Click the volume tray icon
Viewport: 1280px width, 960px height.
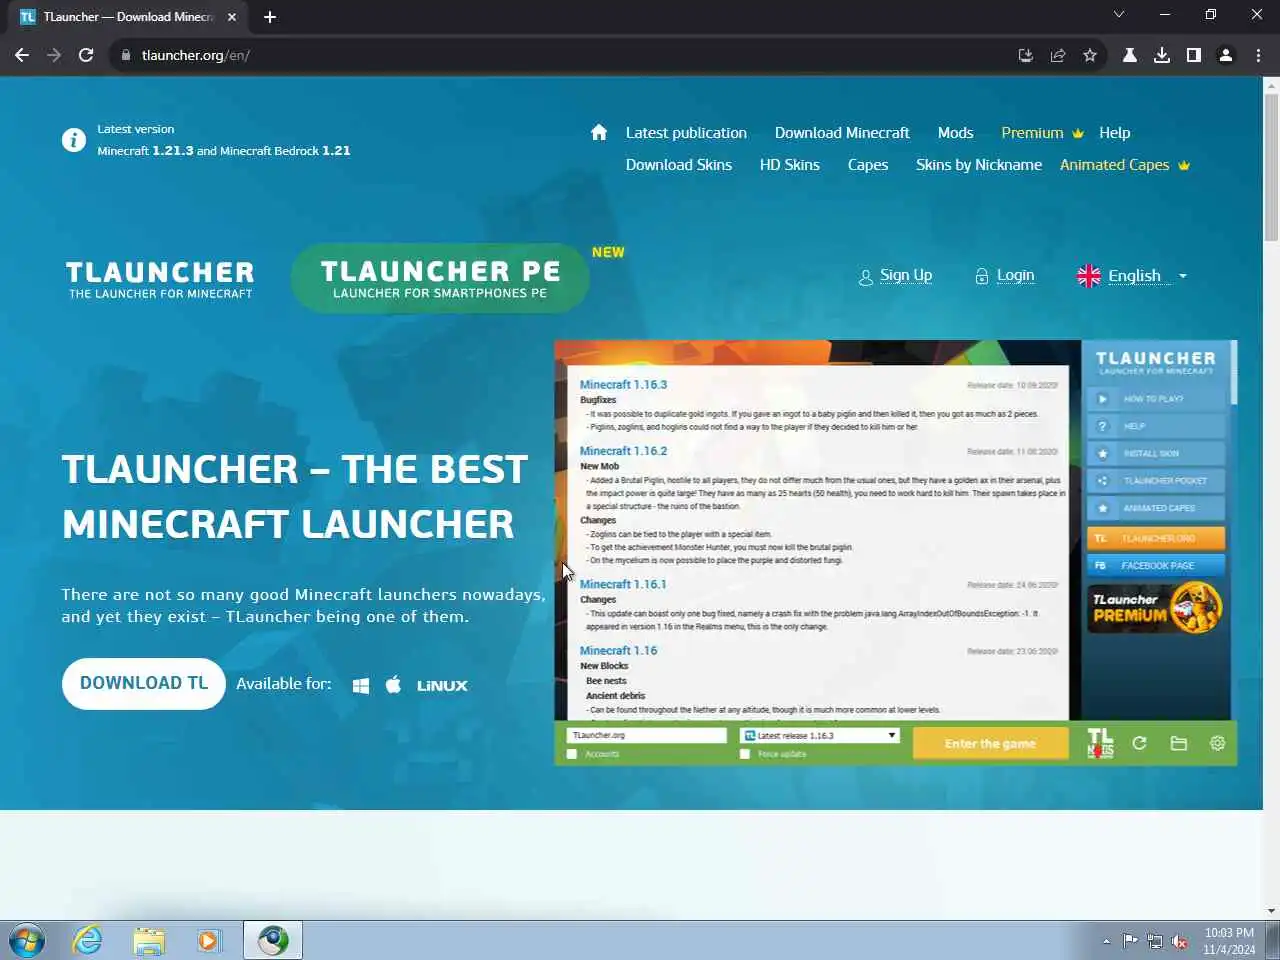click(x=1180, y=941)
